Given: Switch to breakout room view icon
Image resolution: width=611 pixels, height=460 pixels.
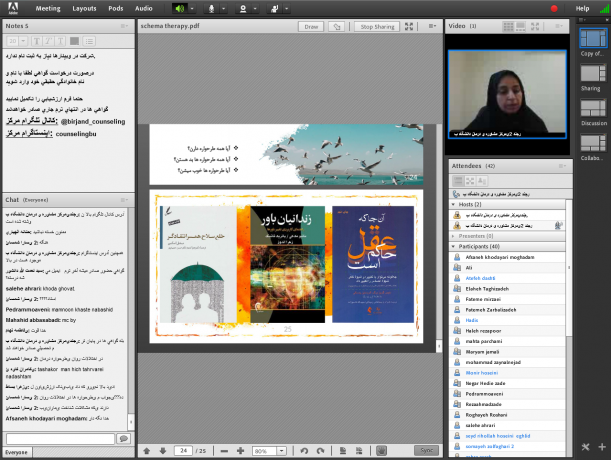Looking at the screenshot, I should click(470, 181).
